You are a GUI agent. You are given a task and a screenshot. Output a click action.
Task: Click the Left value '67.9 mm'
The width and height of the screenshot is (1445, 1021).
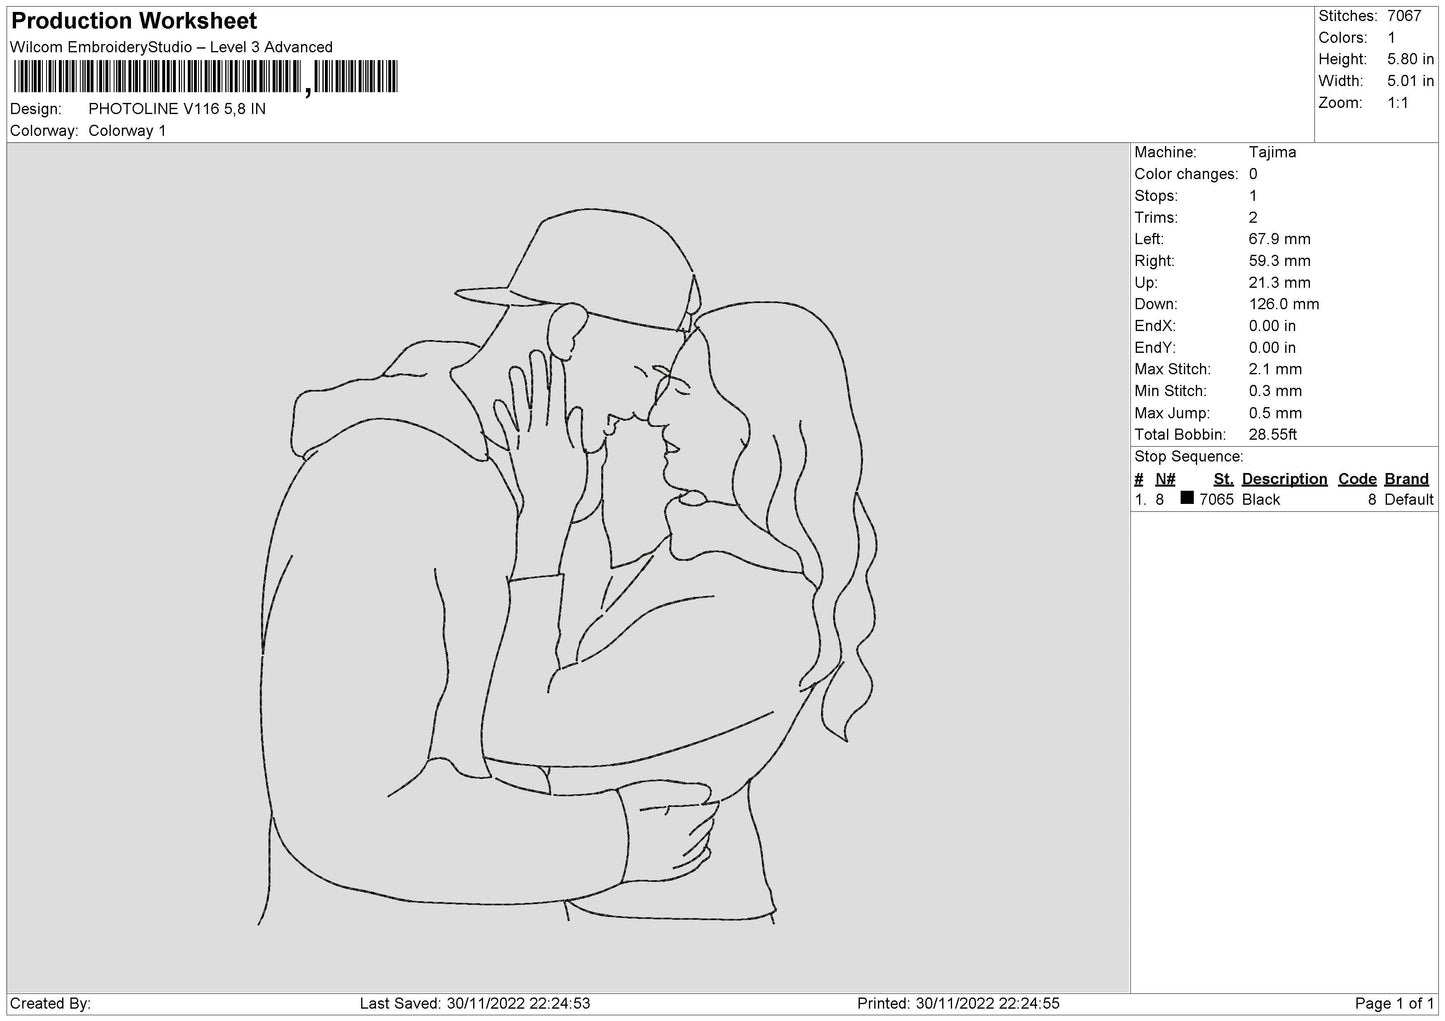(x=1279, y=239)
